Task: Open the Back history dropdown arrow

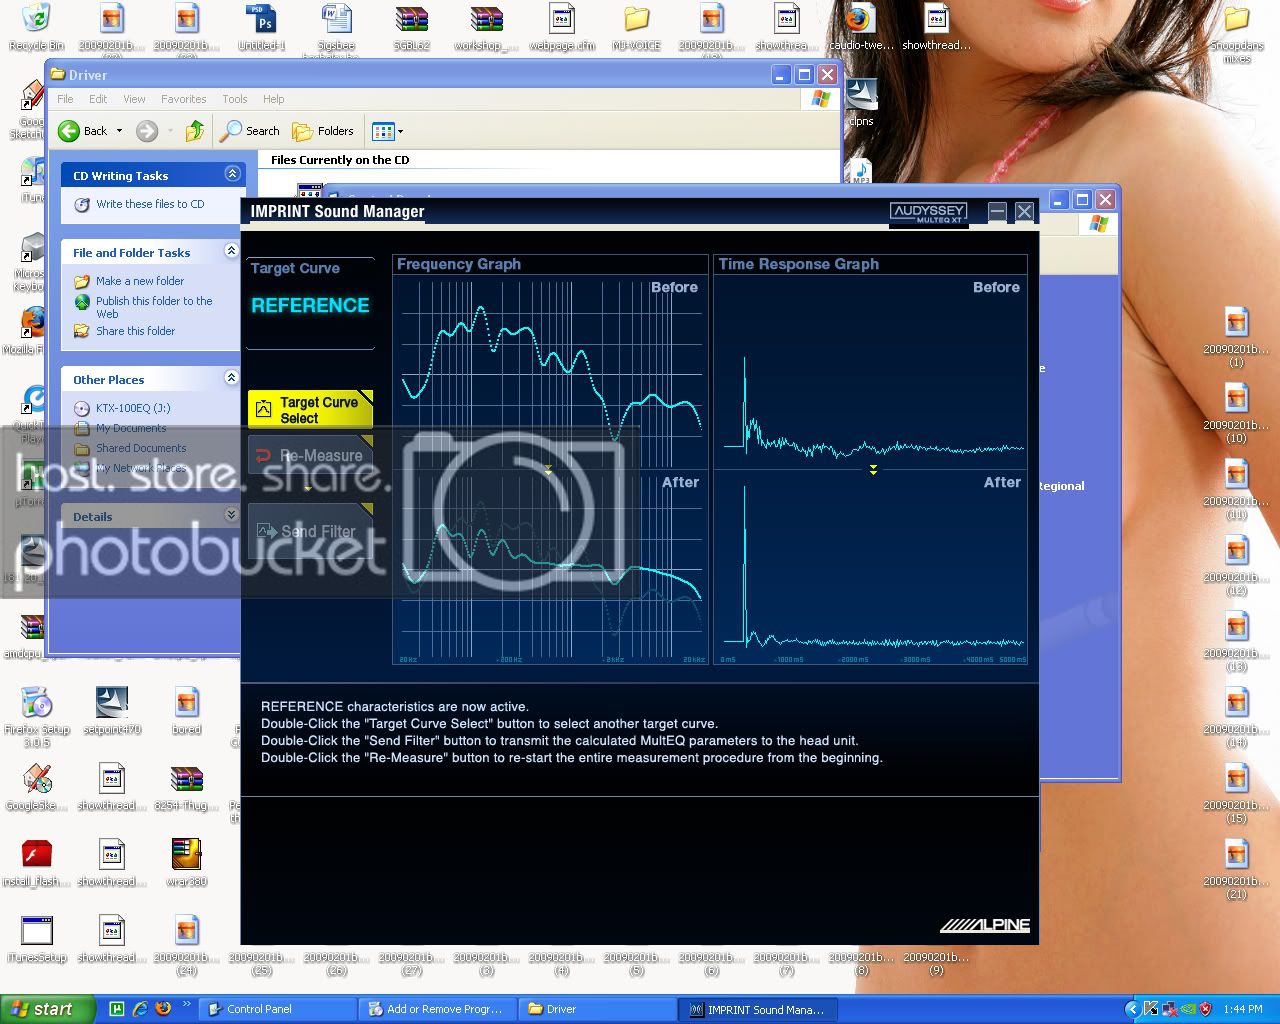Action: (x=119, y=131)
